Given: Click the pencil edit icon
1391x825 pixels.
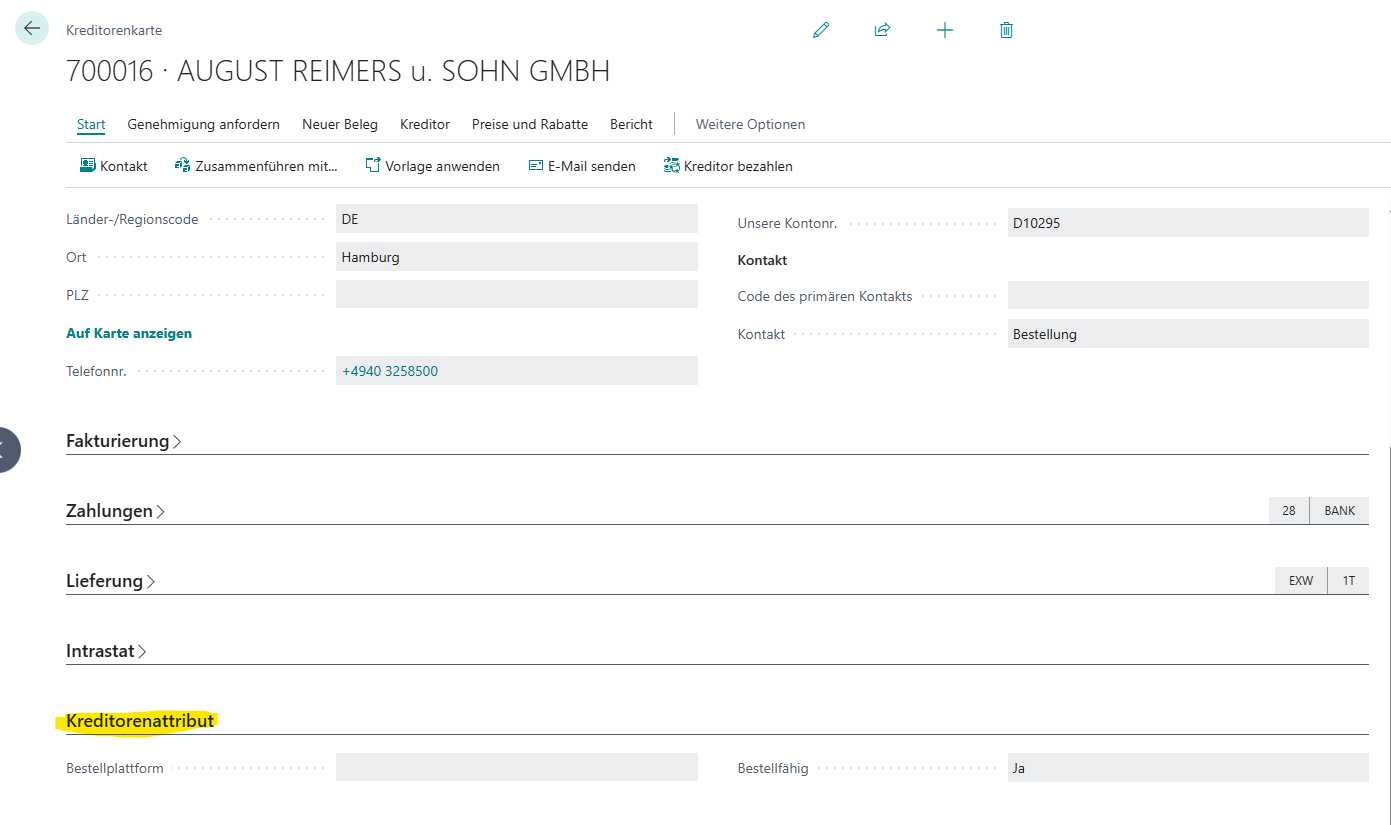Looking at the screenshot, I should pyautogui.click(x=821, y=30).
